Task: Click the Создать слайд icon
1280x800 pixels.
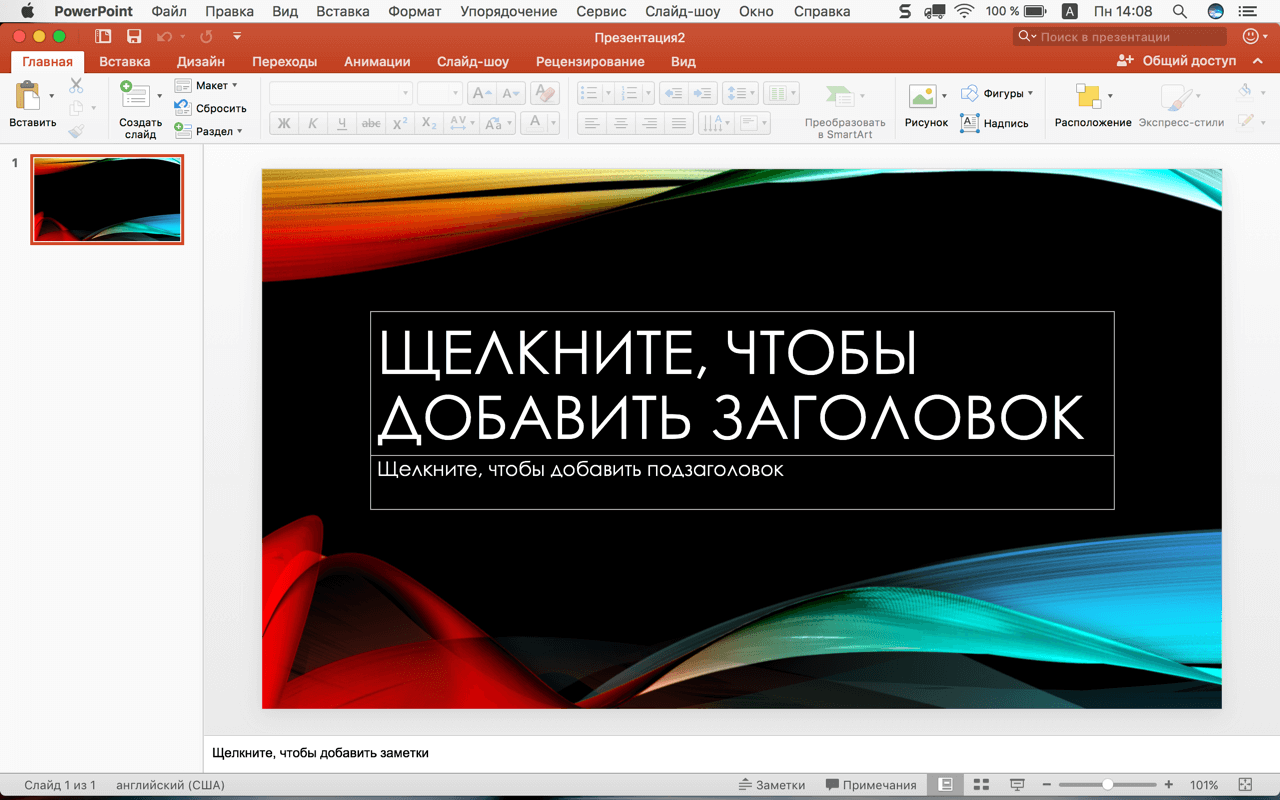Action: tap(134, 97)
